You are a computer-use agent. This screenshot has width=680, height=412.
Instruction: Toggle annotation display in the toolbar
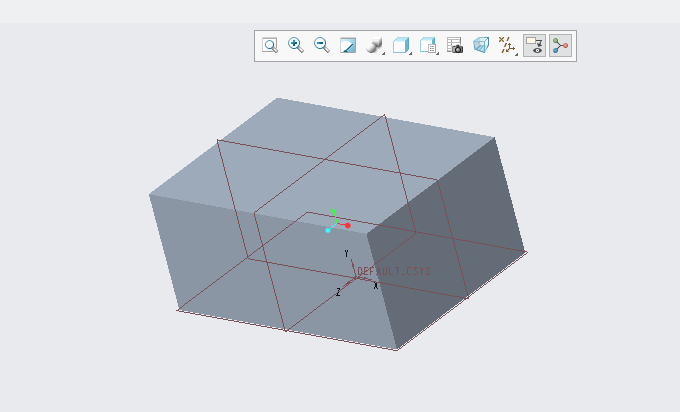point(535,45)
